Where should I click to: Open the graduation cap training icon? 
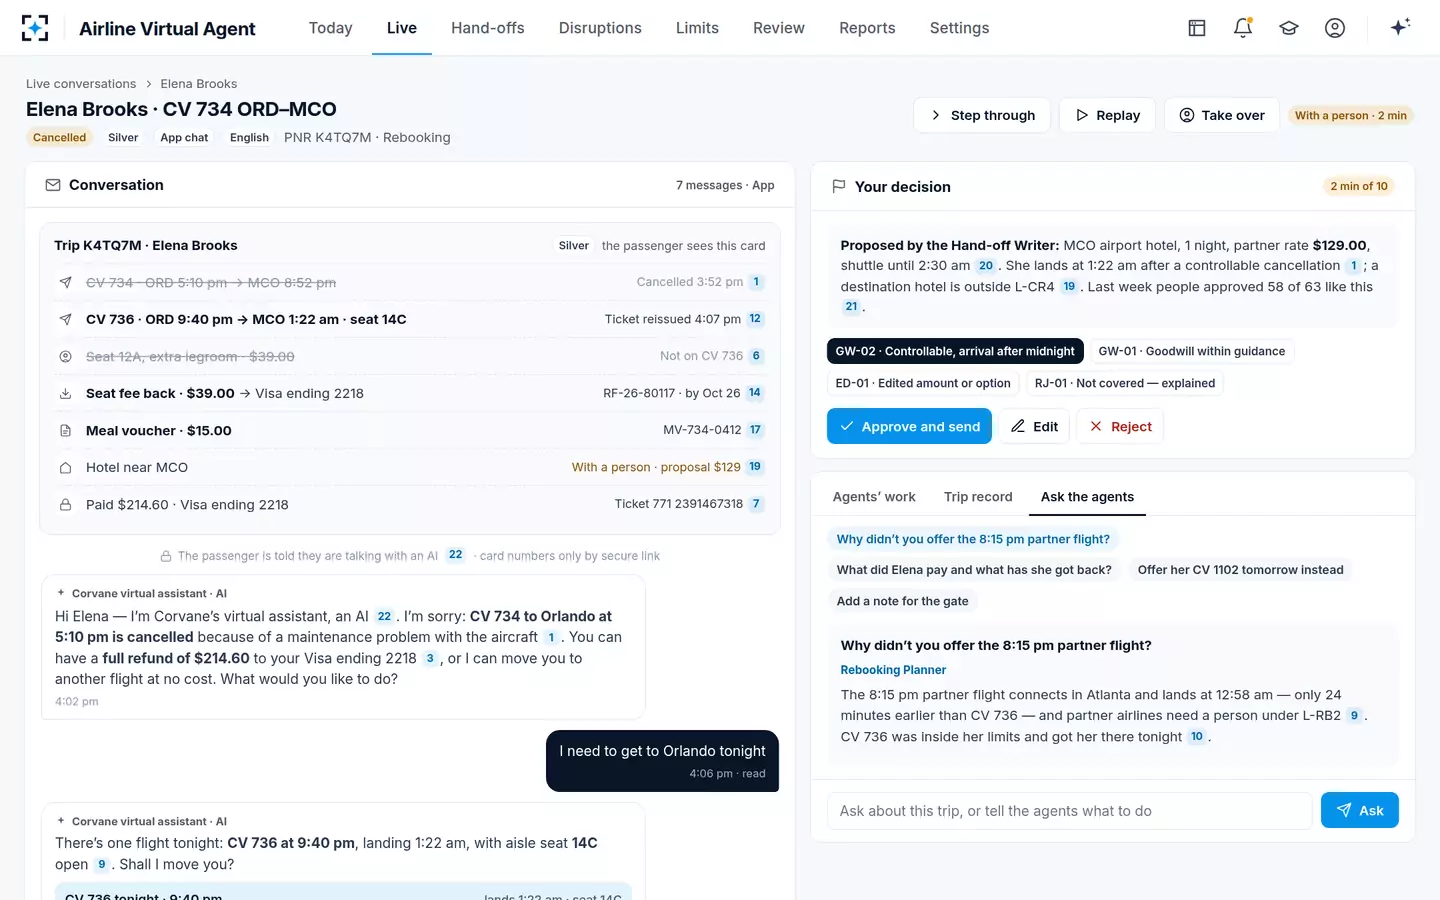pyautogui.click(x=1289, y=28)
